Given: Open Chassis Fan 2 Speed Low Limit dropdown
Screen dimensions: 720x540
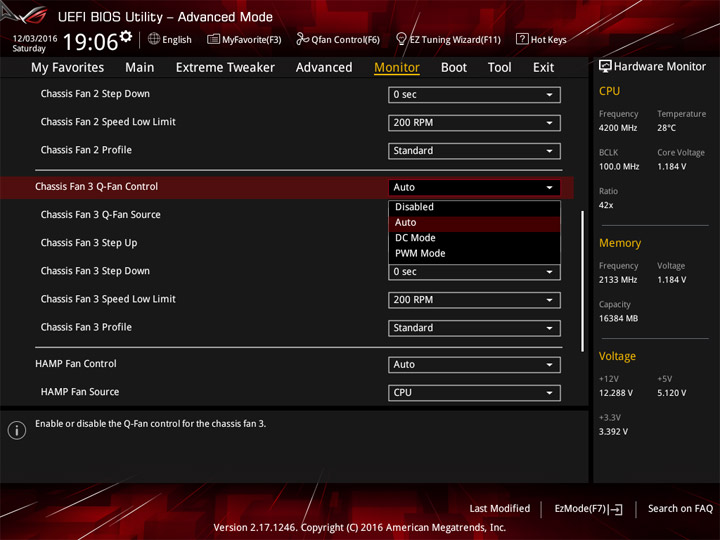Looking at the screenshot, I should click(x=474, y=123).
